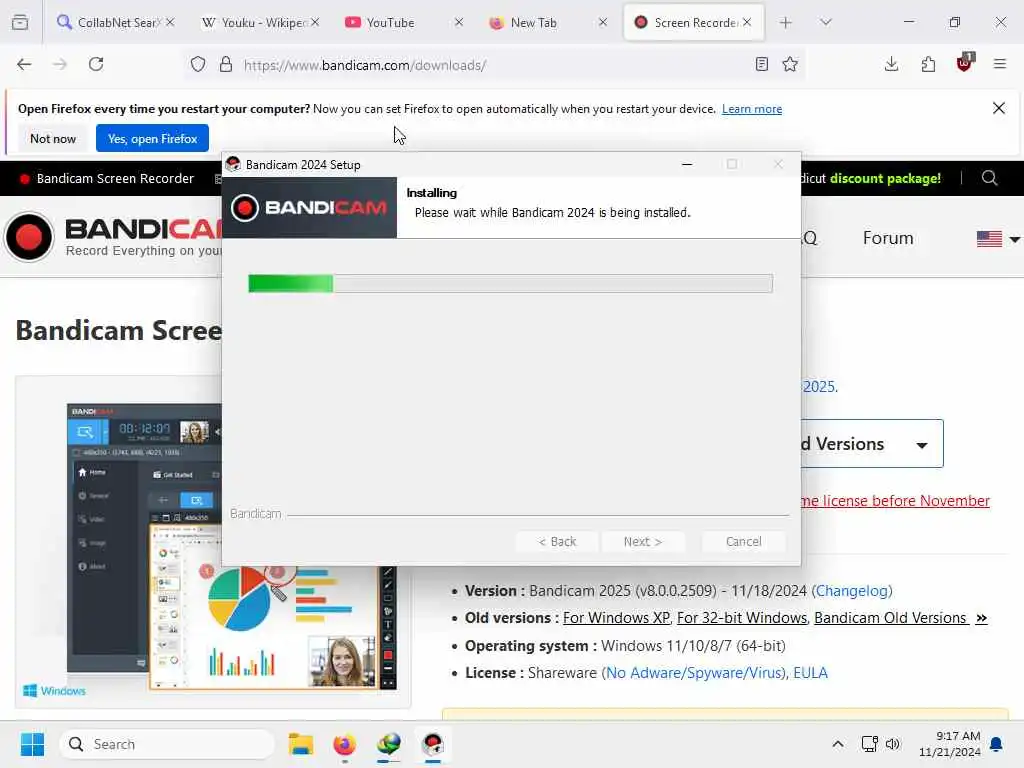The image size is (1024, 768).
Task: Open Firefox hamburger application menu
Action: [1000, 64]
